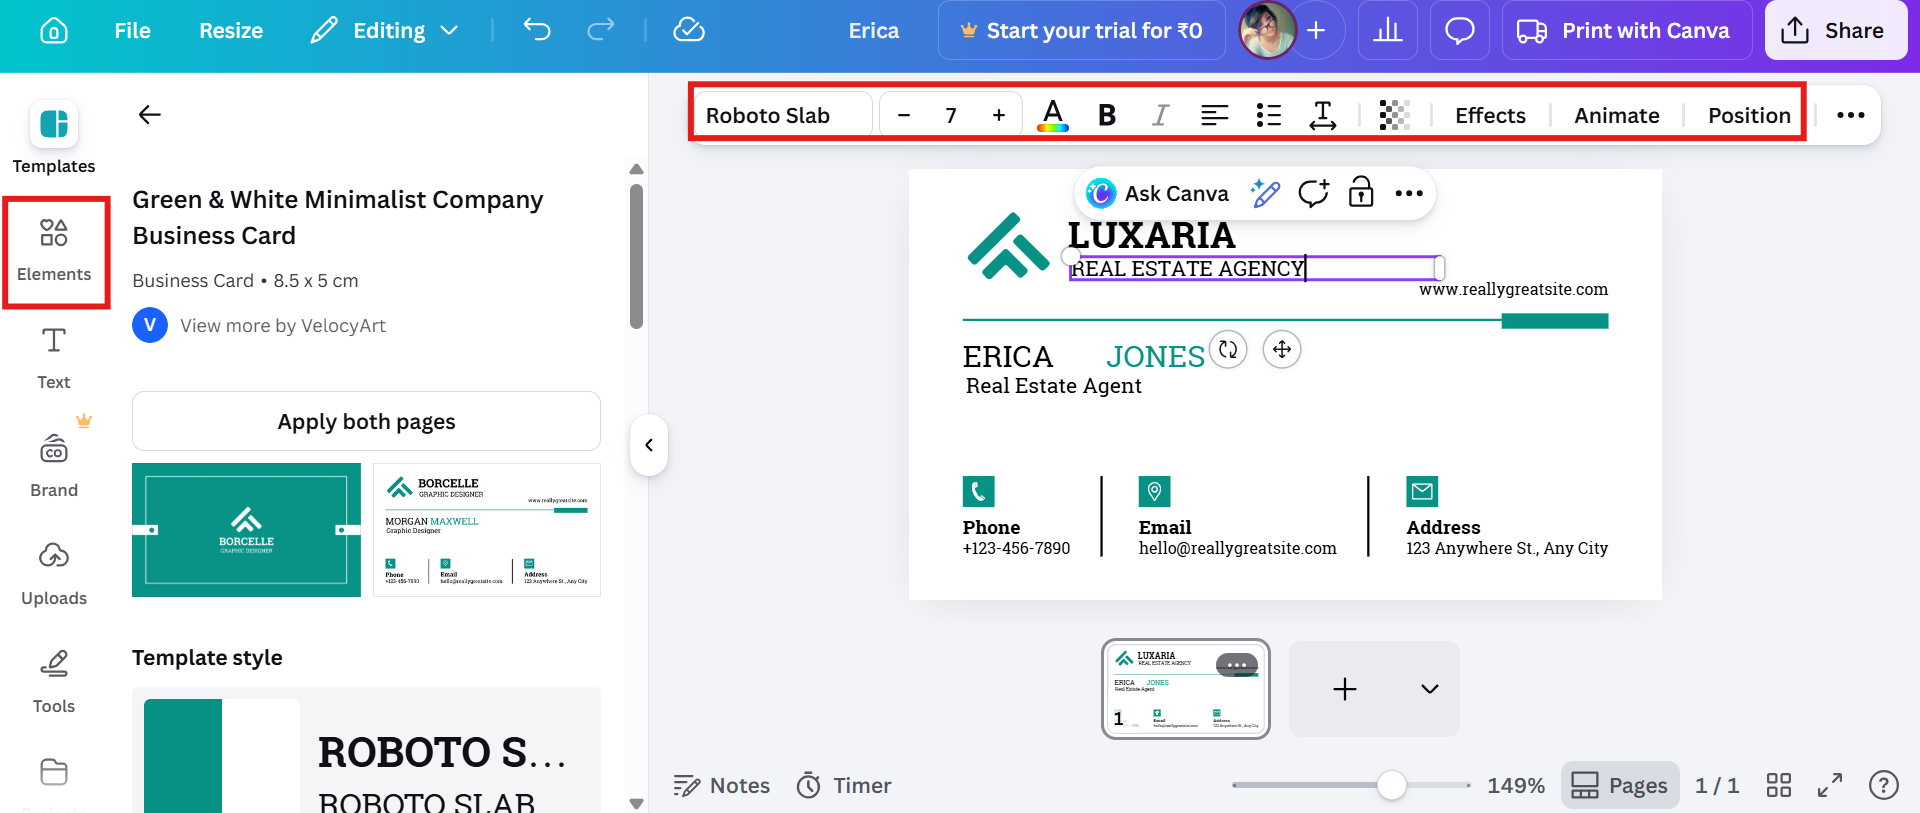
Task: Click the Magic Write pencil icon
Action: pos(1265,193)
